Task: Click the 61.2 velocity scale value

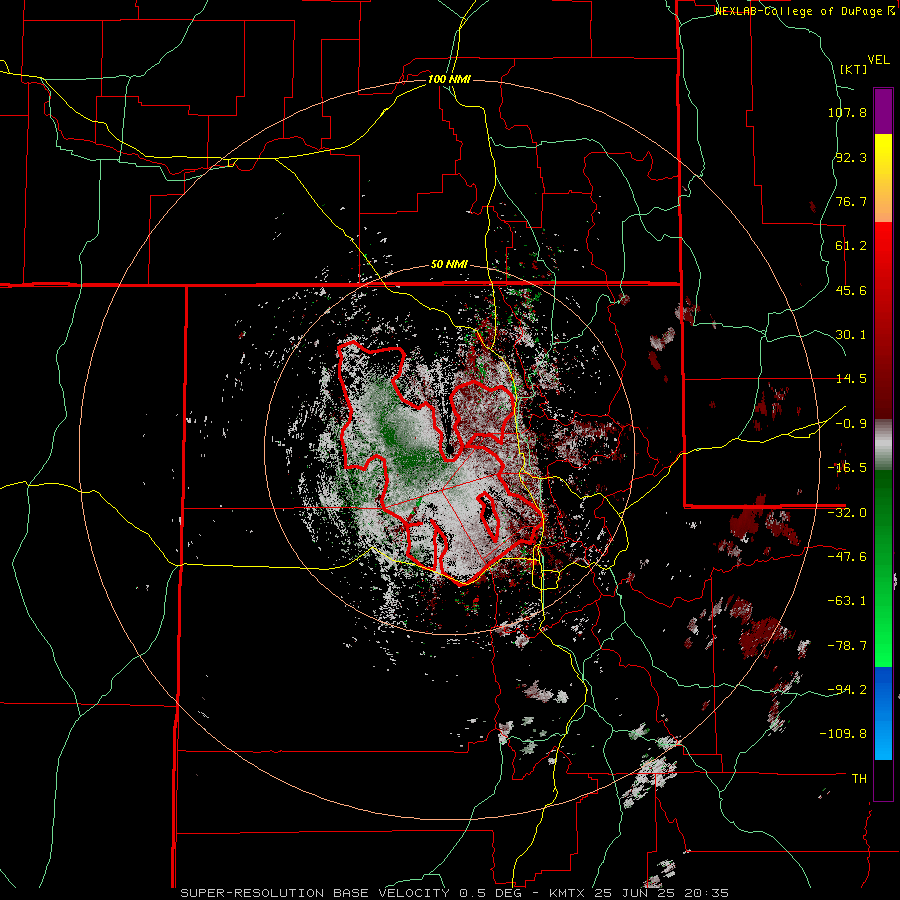Action: (x=851, y=246)
